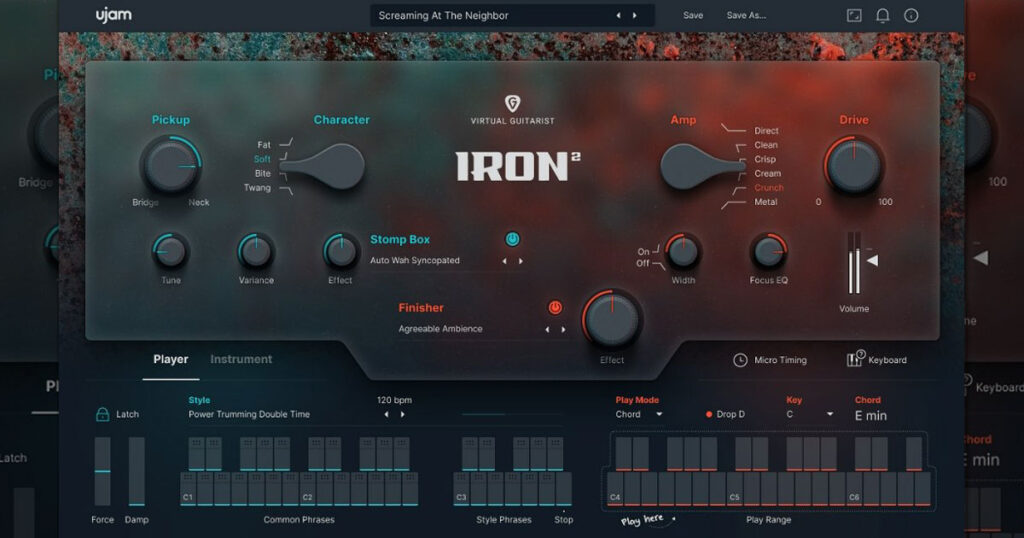Viewport: 1024px width, 538px height.
Task: Open Micro Timing settings
Action: point(770,360)
